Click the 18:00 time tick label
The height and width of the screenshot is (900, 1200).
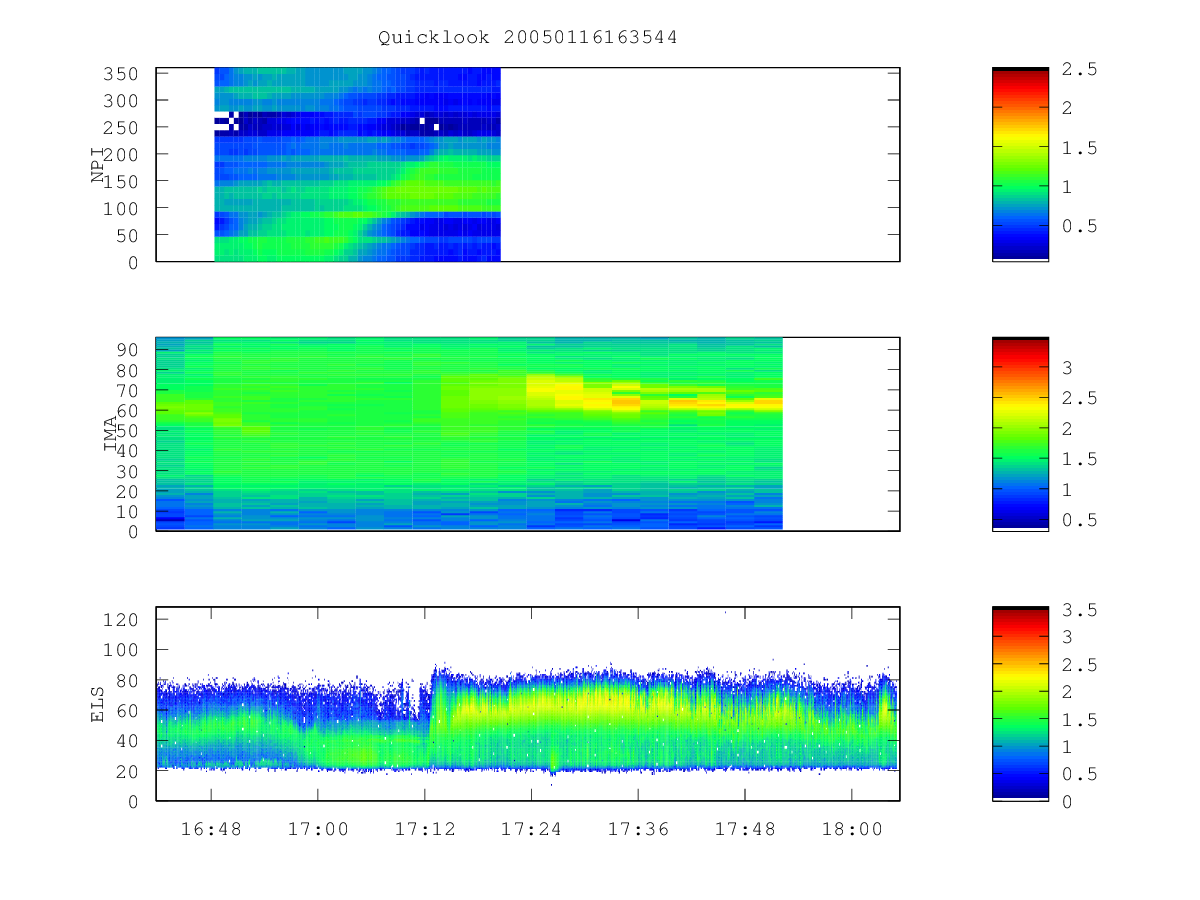[852, 829]
